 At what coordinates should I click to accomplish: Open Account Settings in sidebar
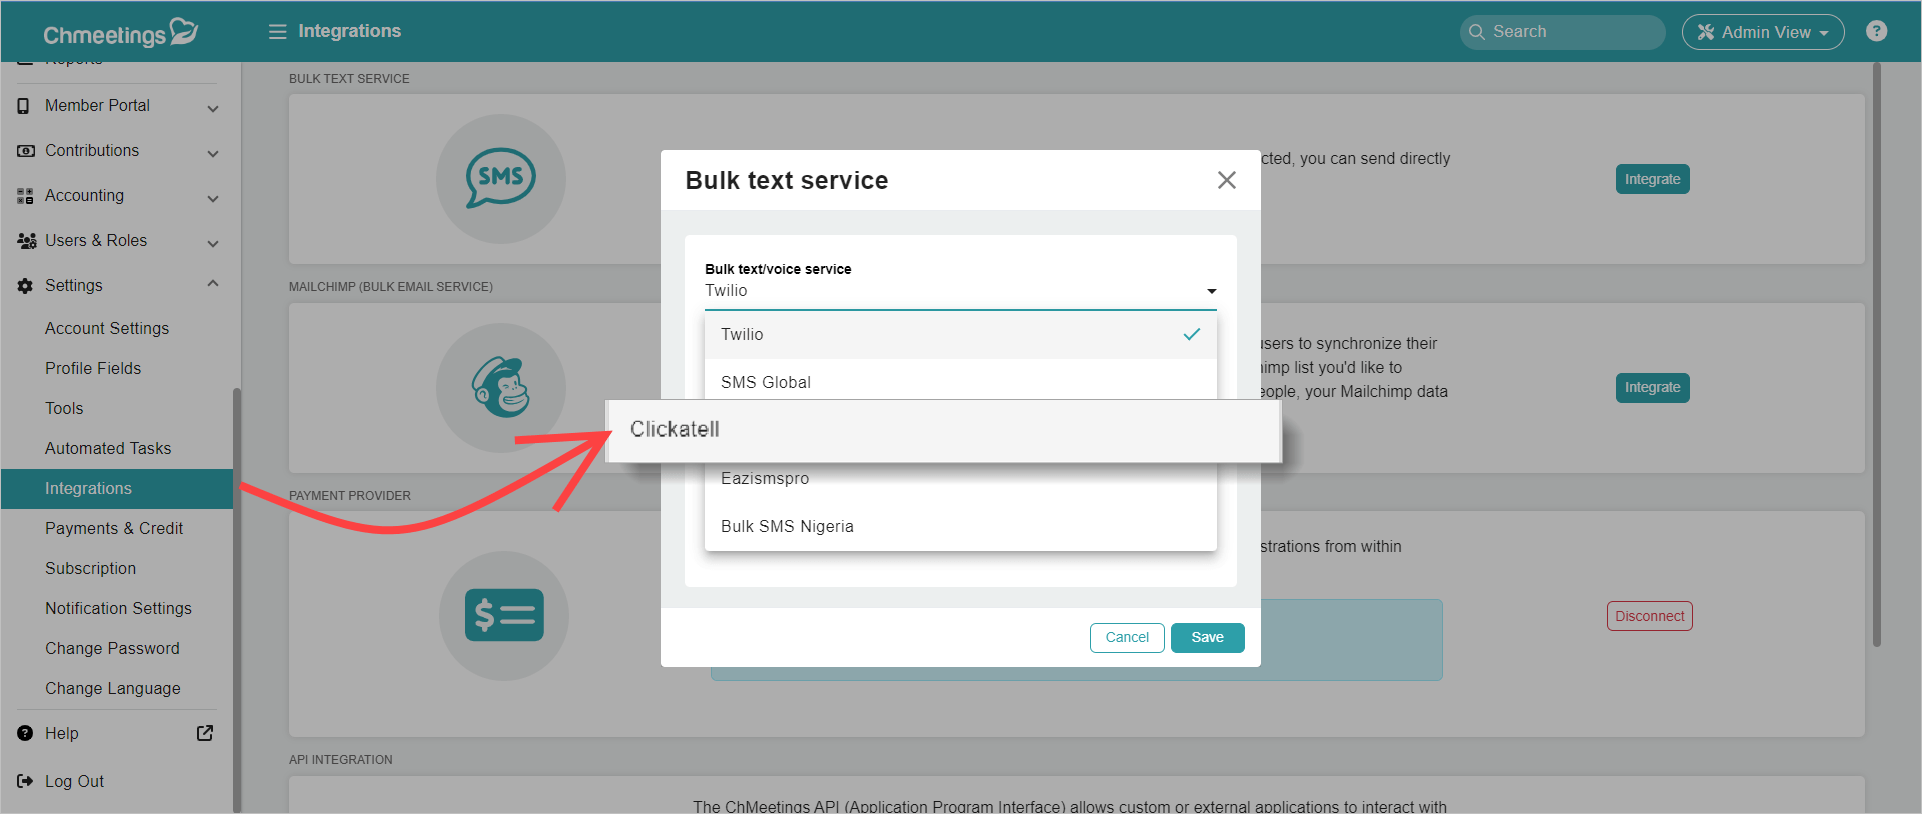[x=107, y=329]
